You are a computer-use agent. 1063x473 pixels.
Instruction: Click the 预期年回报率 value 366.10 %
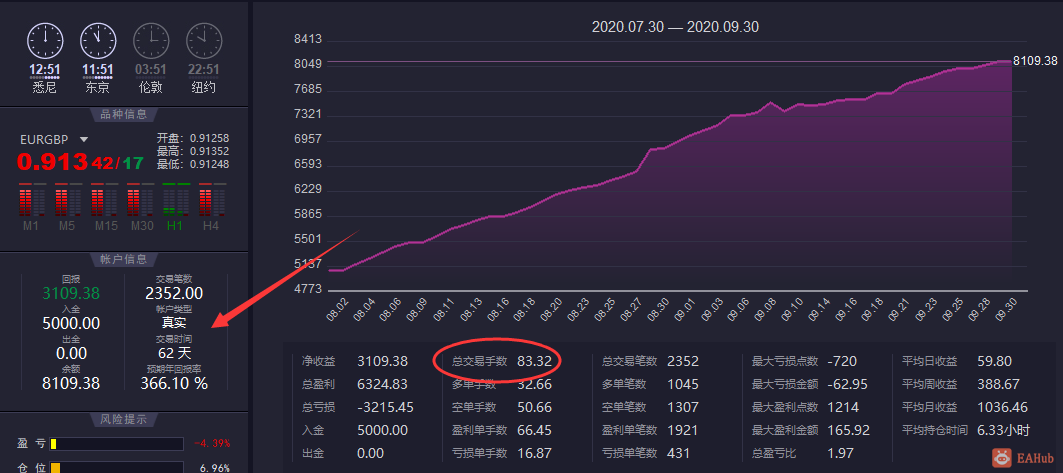click(174, 383)
